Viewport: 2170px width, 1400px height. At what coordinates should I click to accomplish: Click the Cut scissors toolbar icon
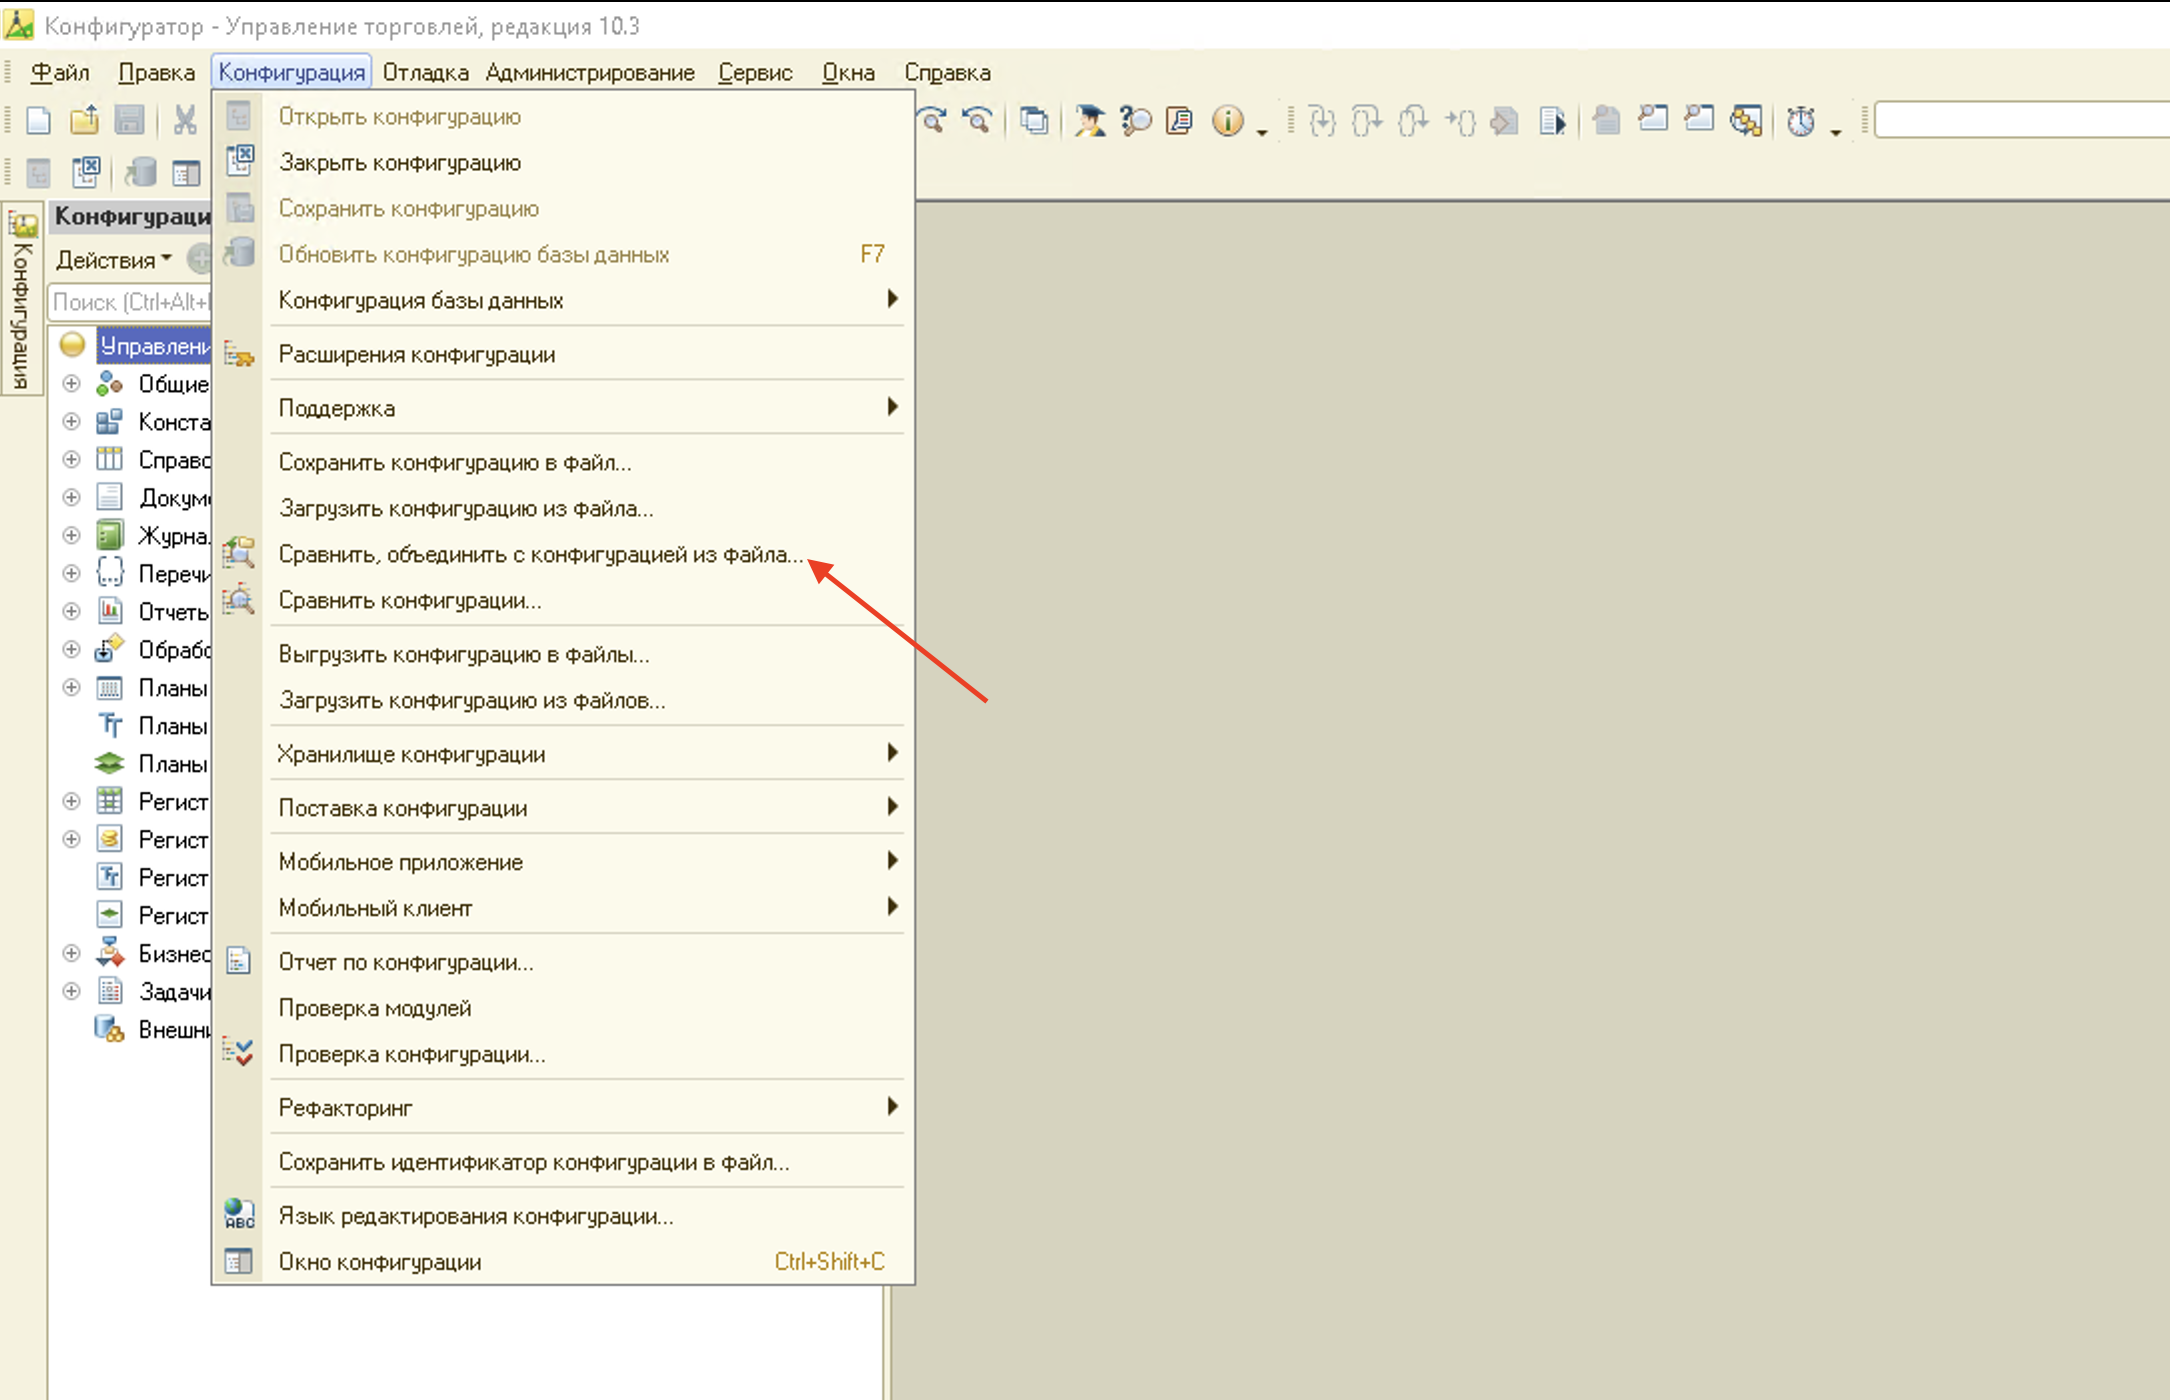184,121
